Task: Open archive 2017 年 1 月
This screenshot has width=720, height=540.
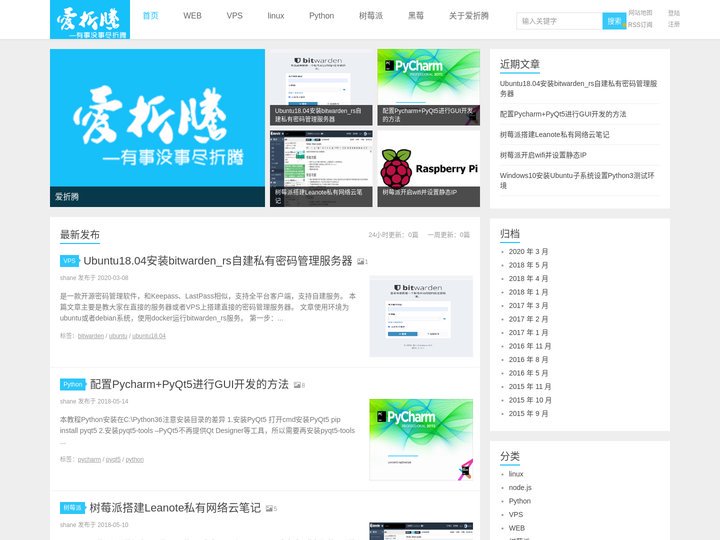Action: point(528,332)
